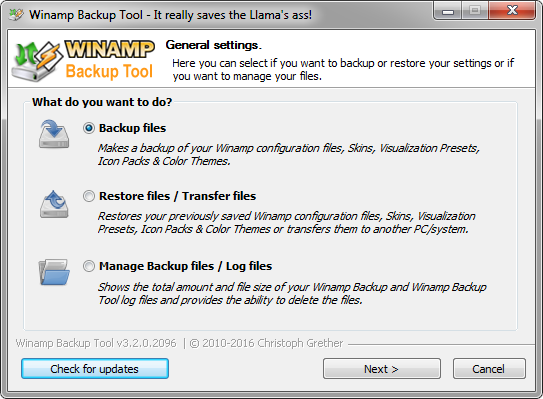Click the Winamp Backup Tool title bar icon
The width and height of the screenshot is (543, 399).
[16, 15]
